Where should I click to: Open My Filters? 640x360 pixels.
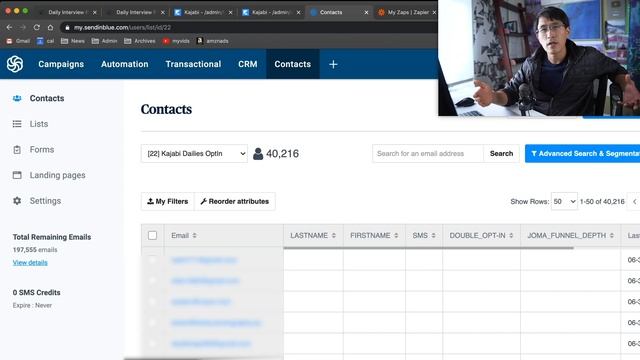pyautogui.click(x=168, y=201)
